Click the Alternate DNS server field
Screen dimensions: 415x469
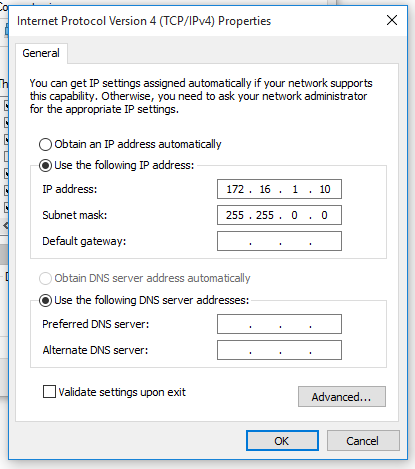click(279, 350)
